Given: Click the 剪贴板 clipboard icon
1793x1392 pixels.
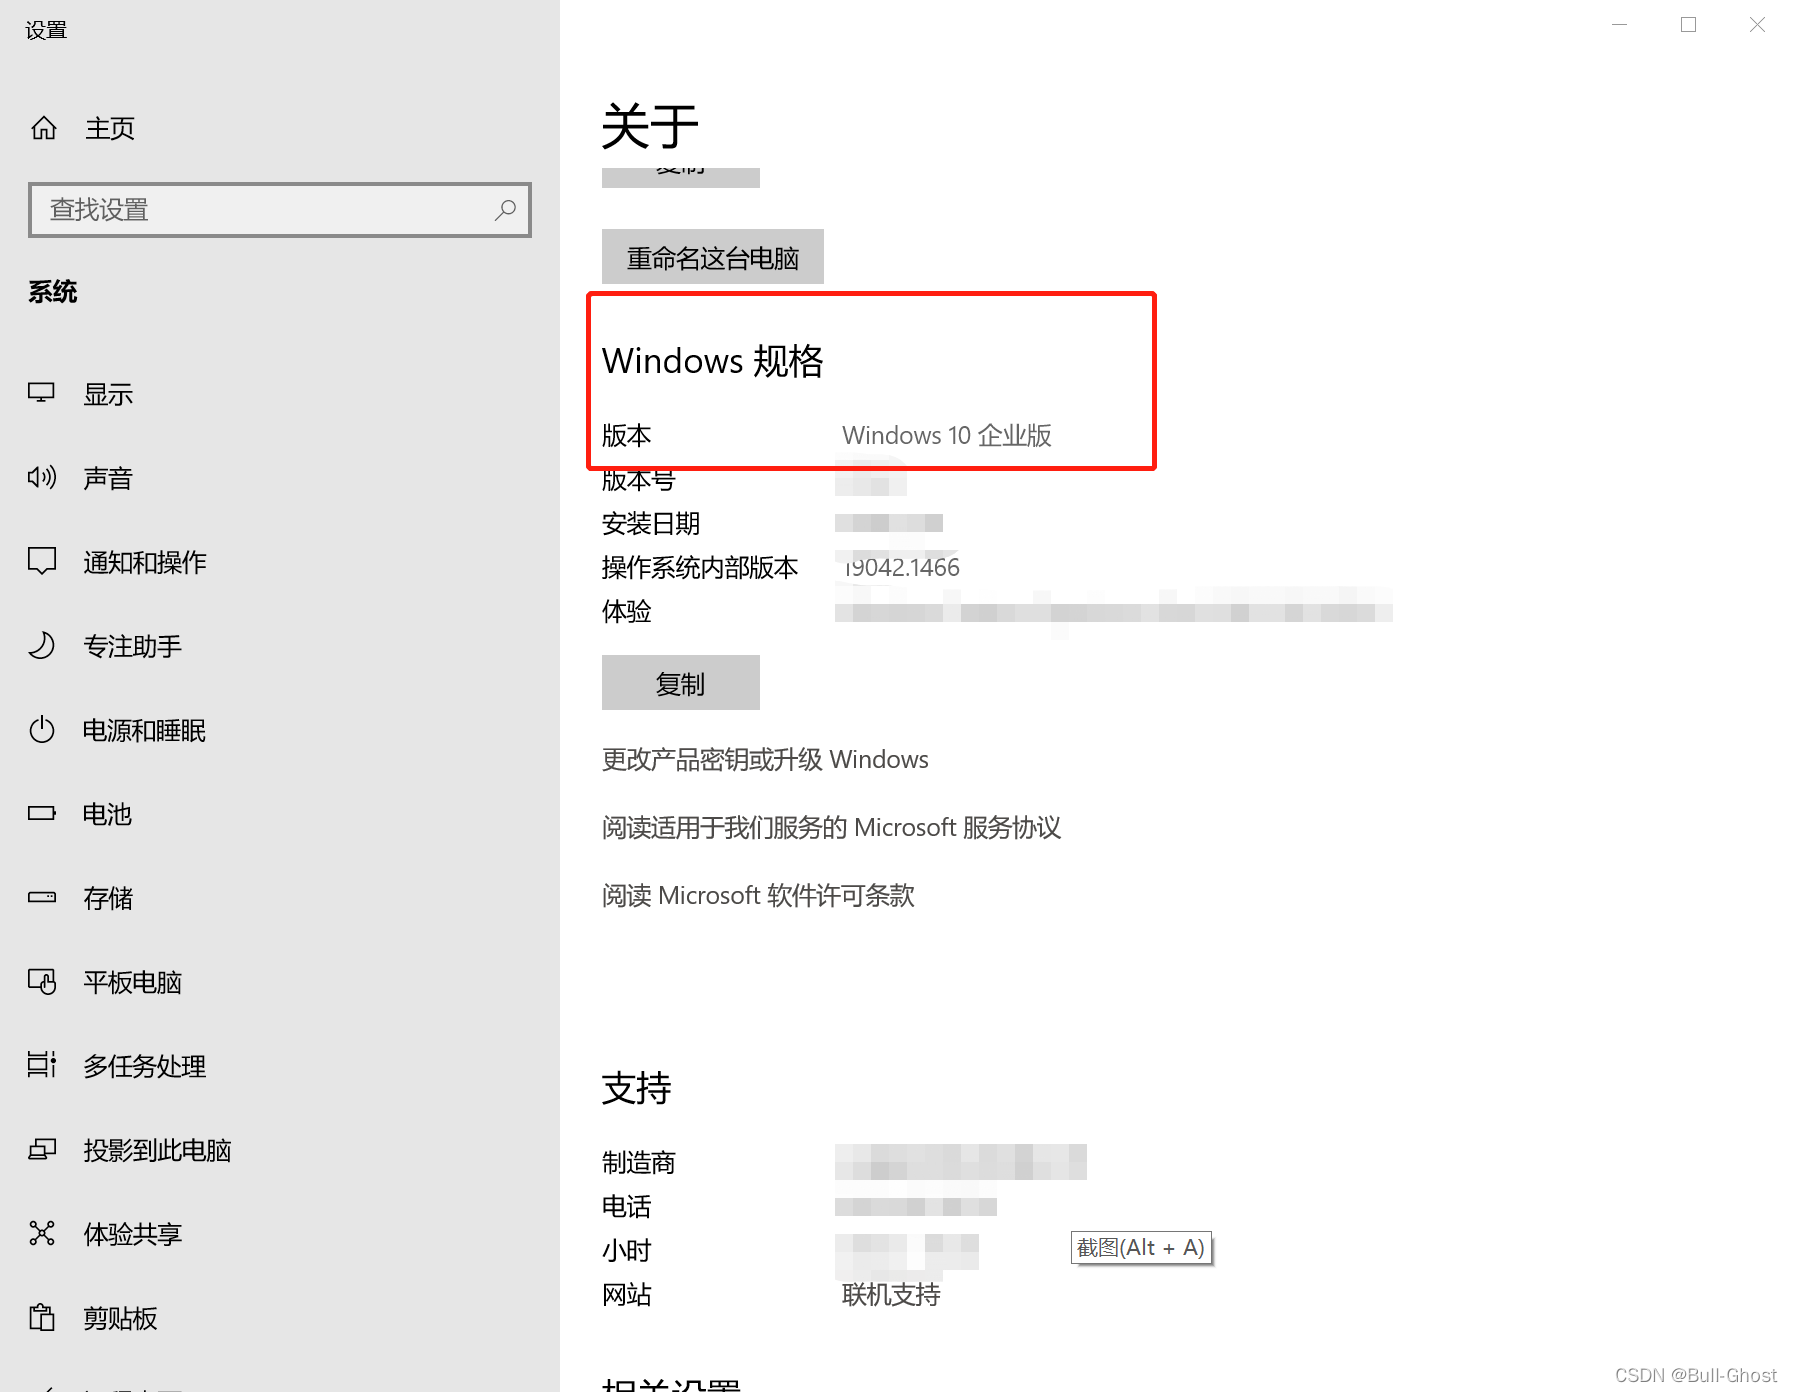Looking at the screenshot, I should [41, 1317].
